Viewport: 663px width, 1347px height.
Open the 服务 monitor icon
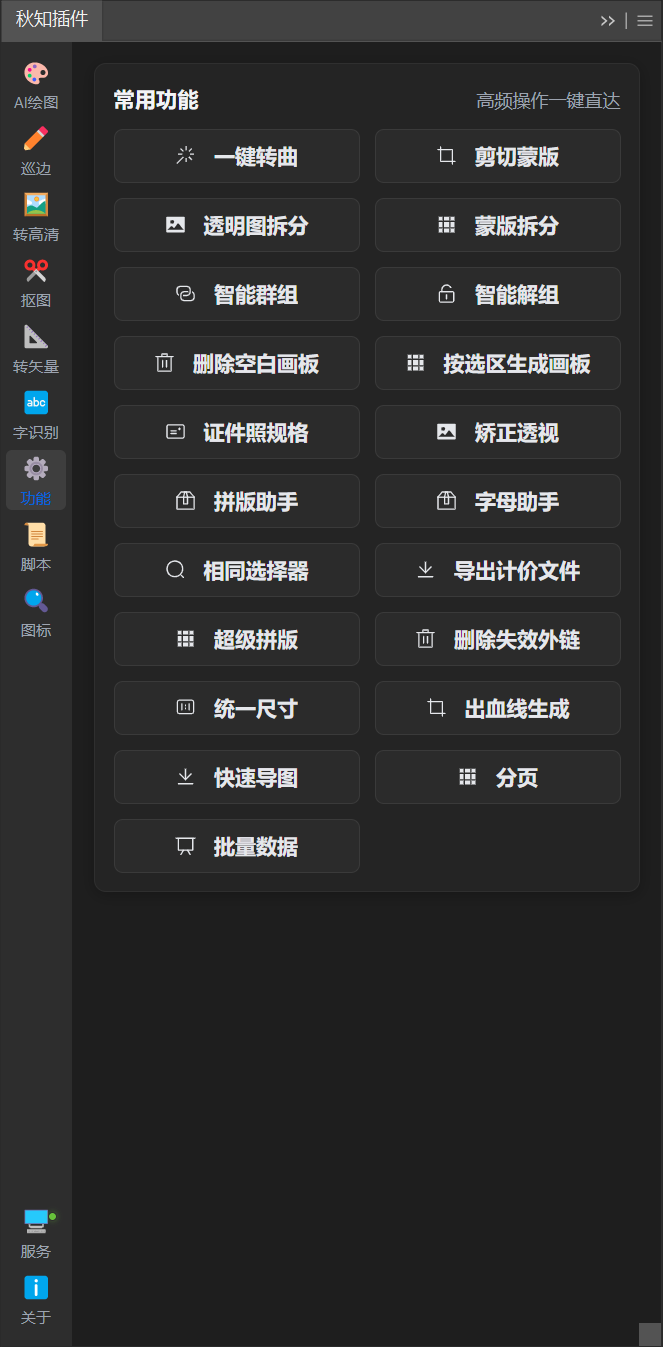[36, 1222]
